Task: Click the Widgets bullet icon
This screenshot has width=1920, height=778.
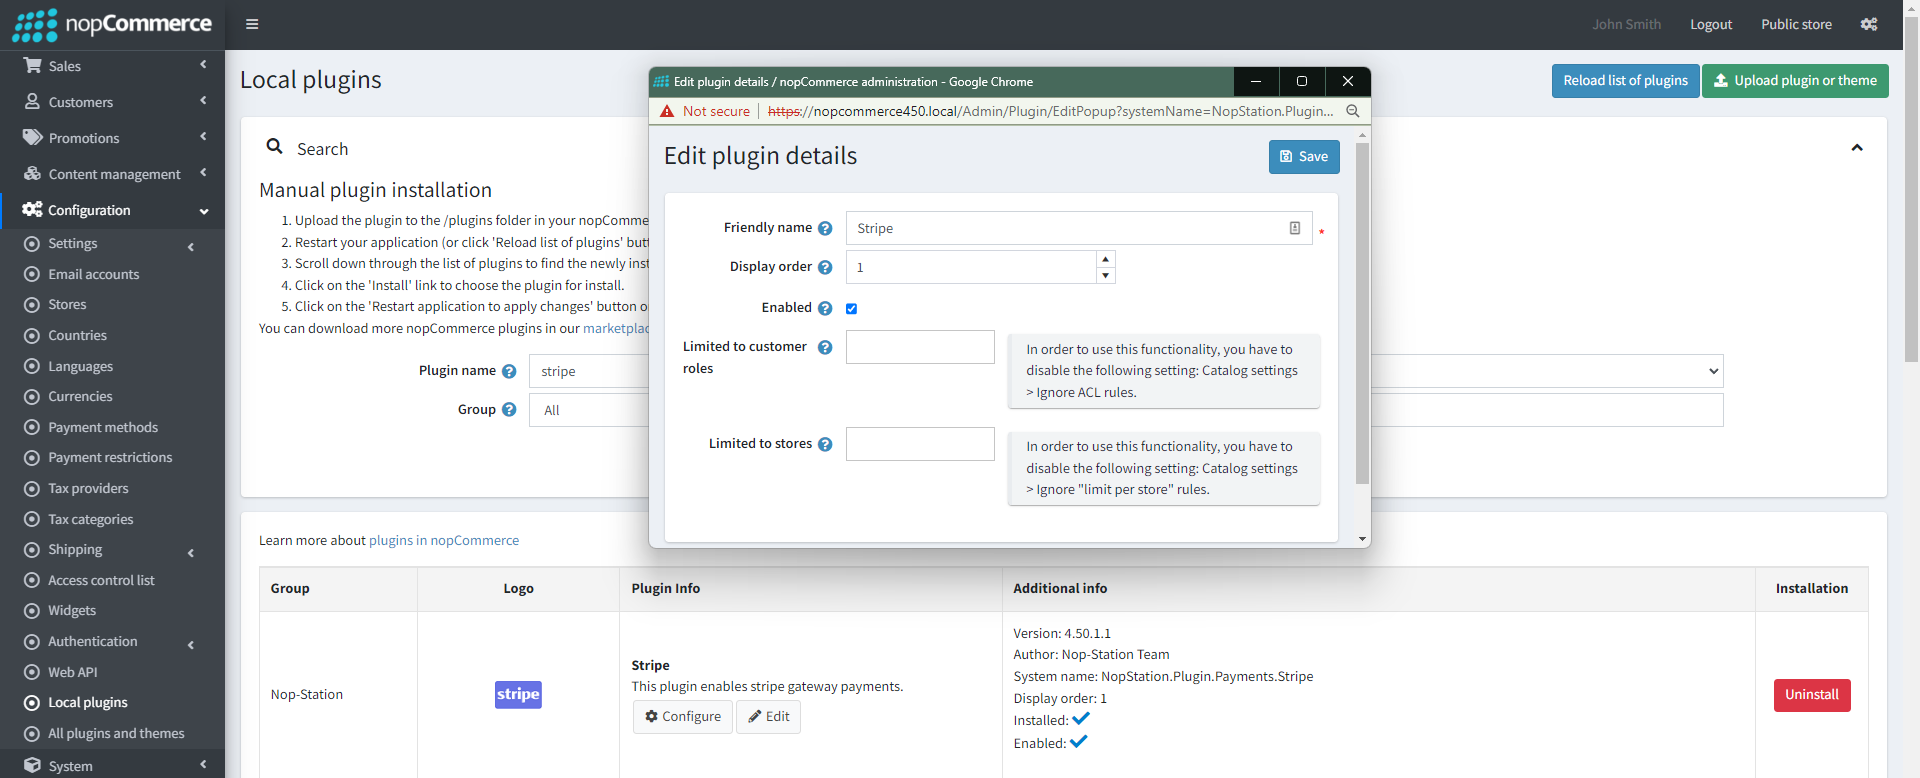Action: tap(32, 611)
